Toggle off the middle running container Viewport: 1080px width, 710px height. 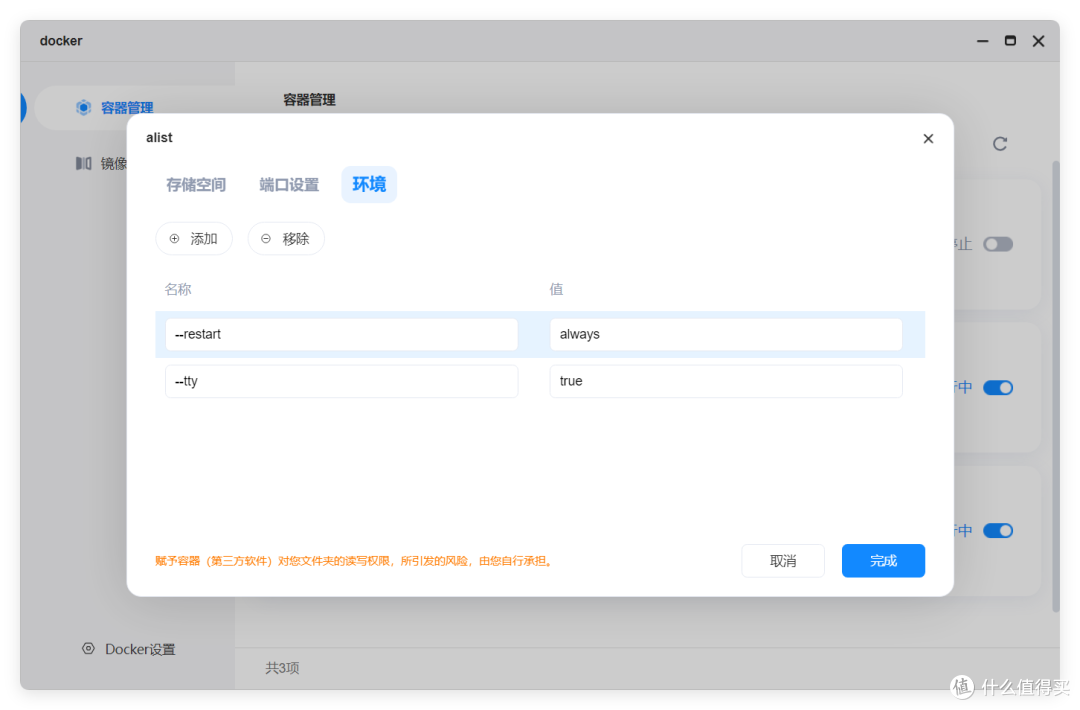click(x=998, y=387)
